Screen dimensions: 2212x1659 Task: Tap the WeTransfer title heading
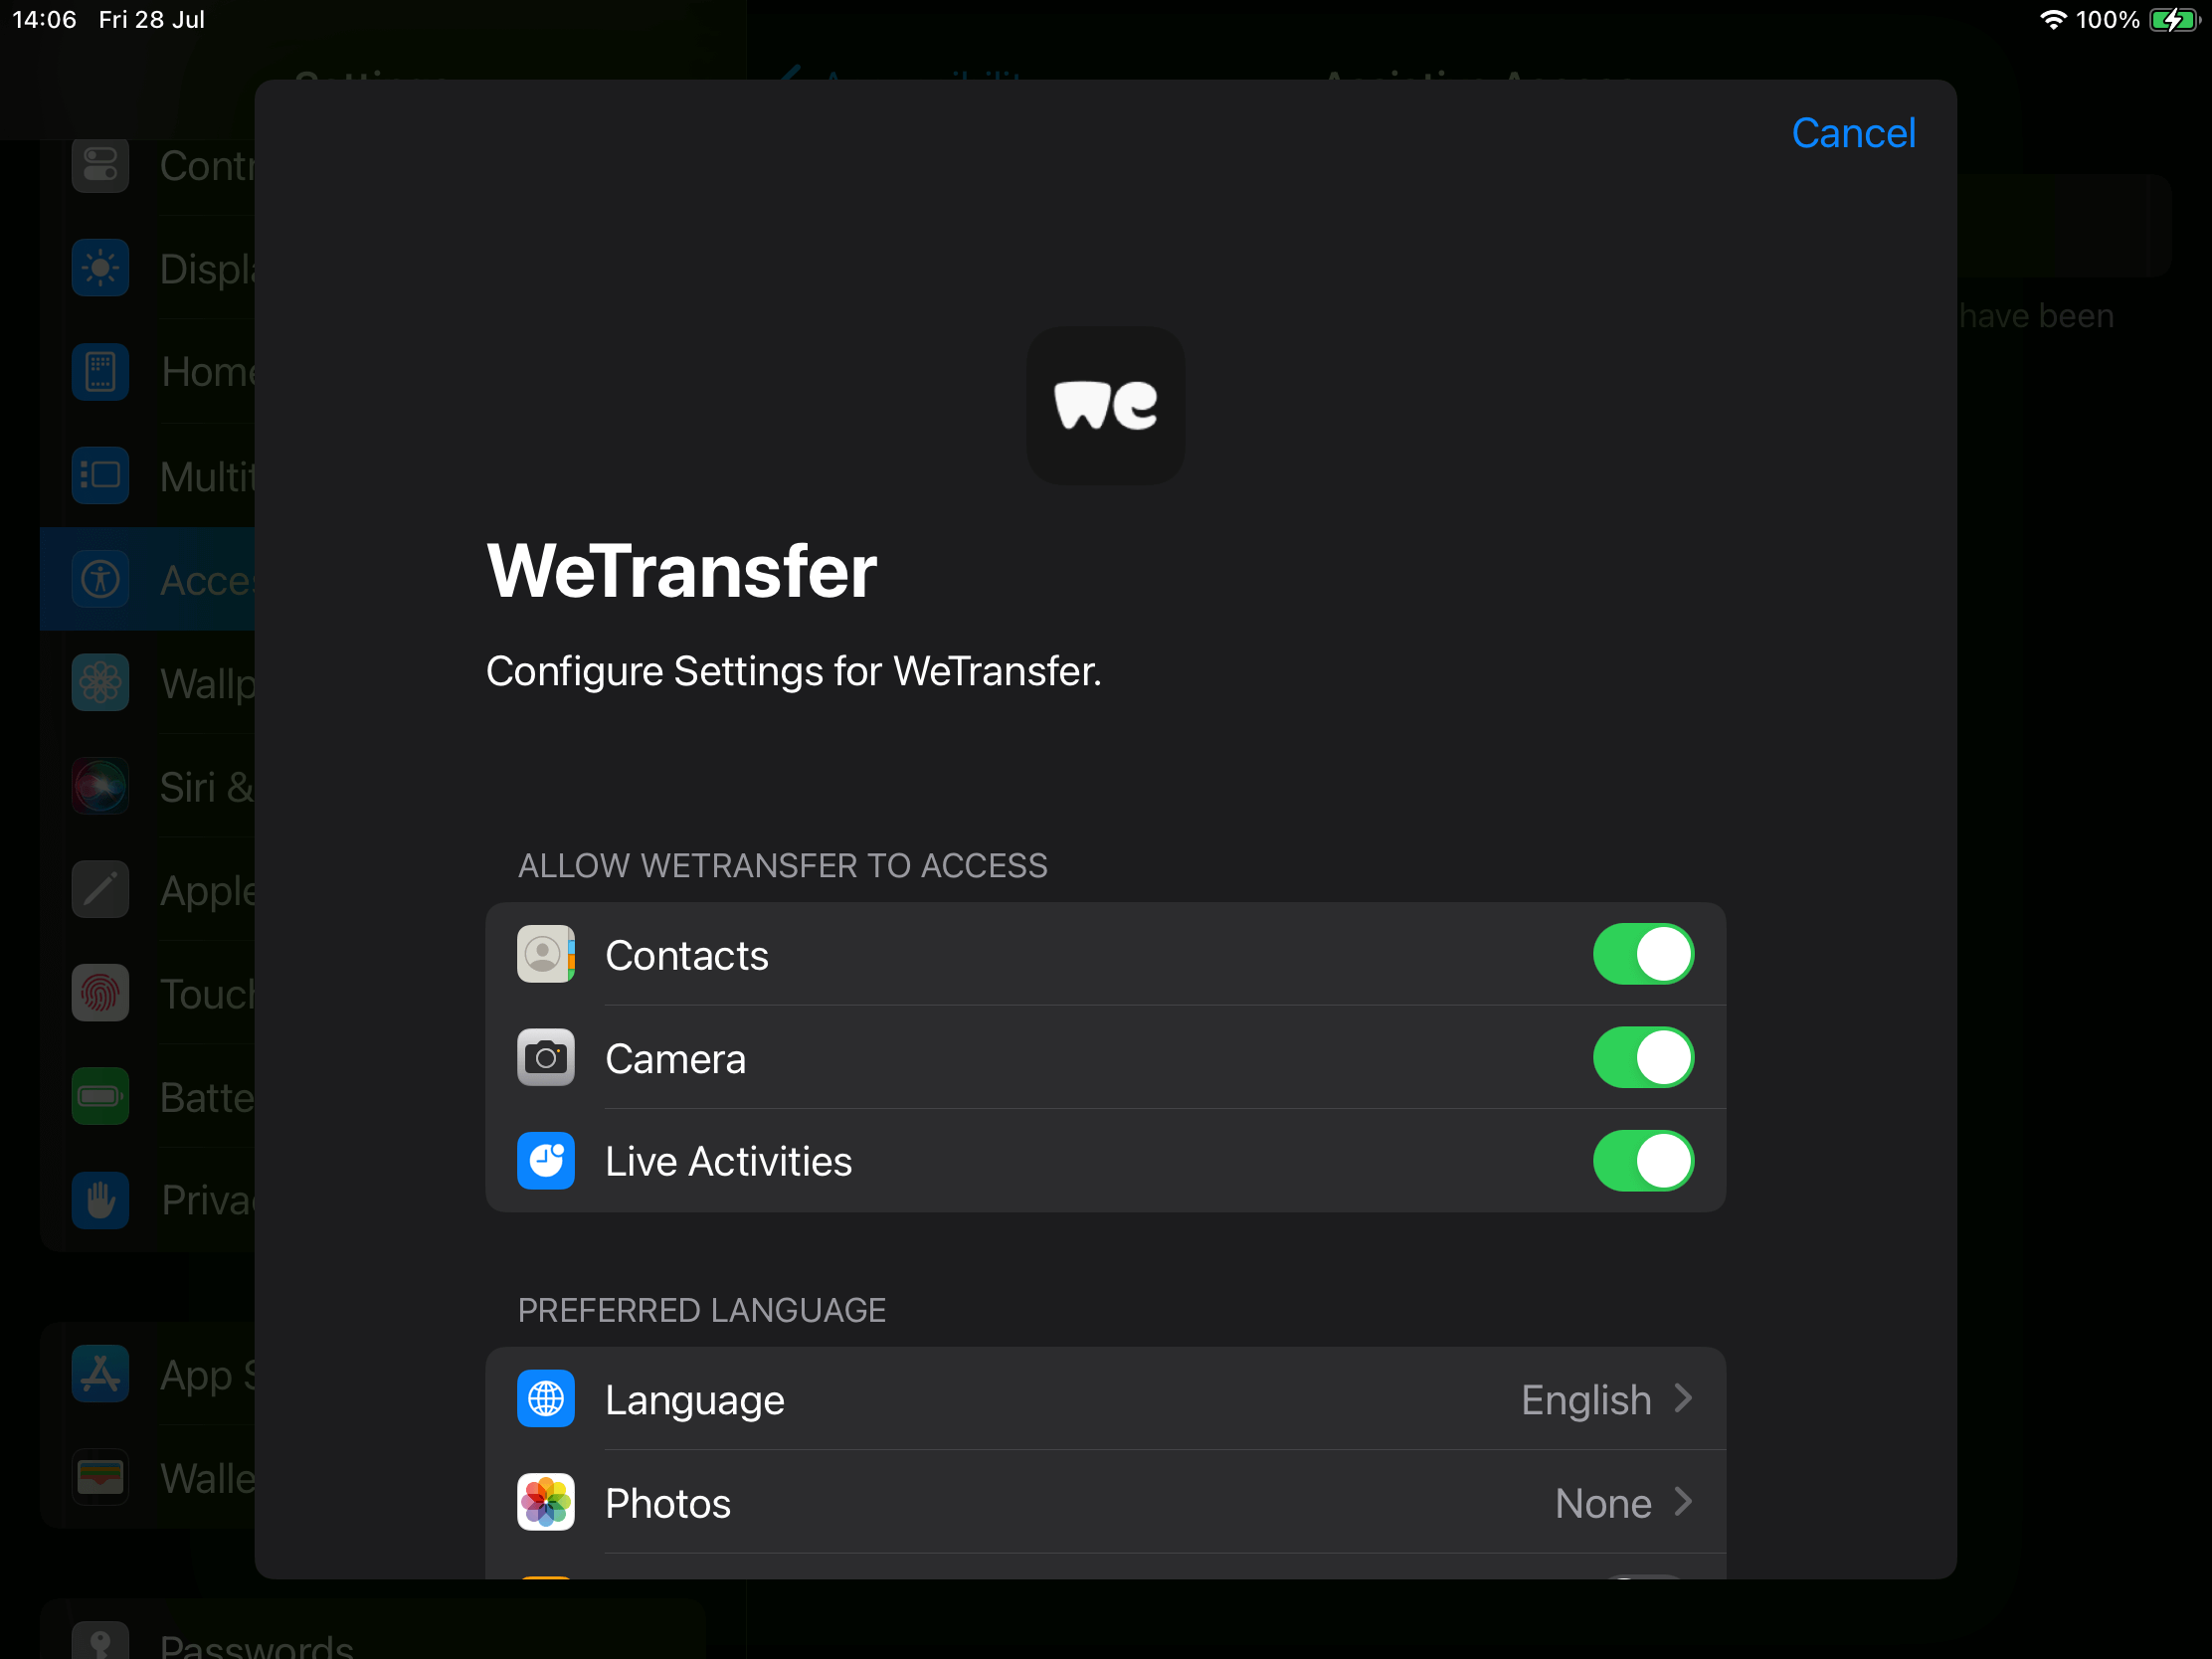(681, 570)
